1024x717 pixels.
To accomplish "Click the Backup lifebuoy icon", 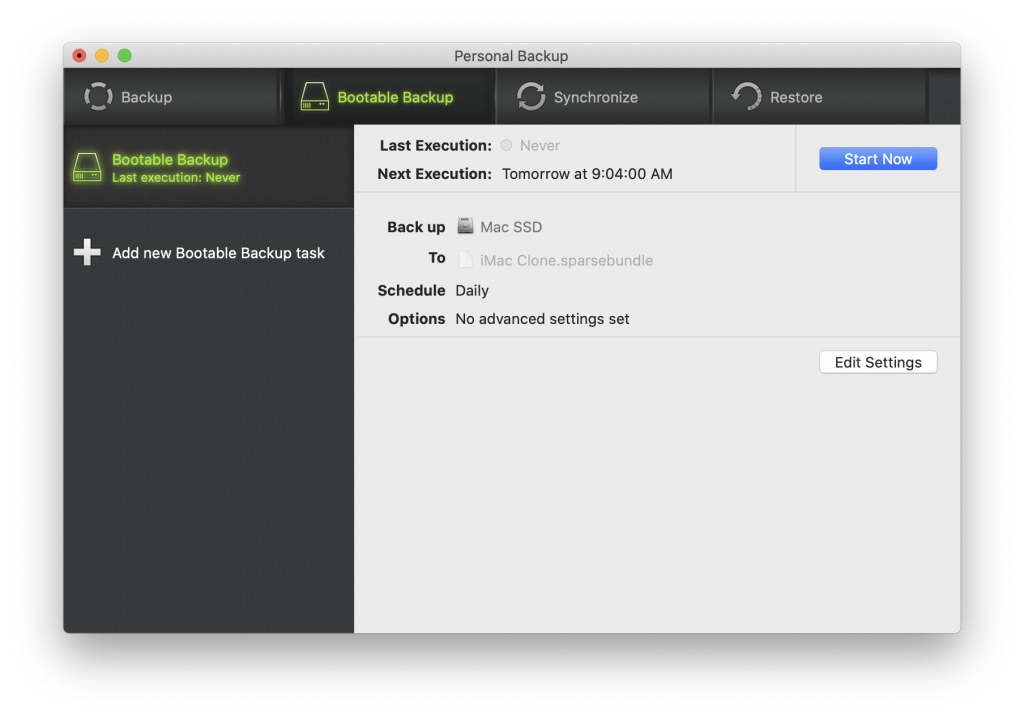I will [99, 97].
